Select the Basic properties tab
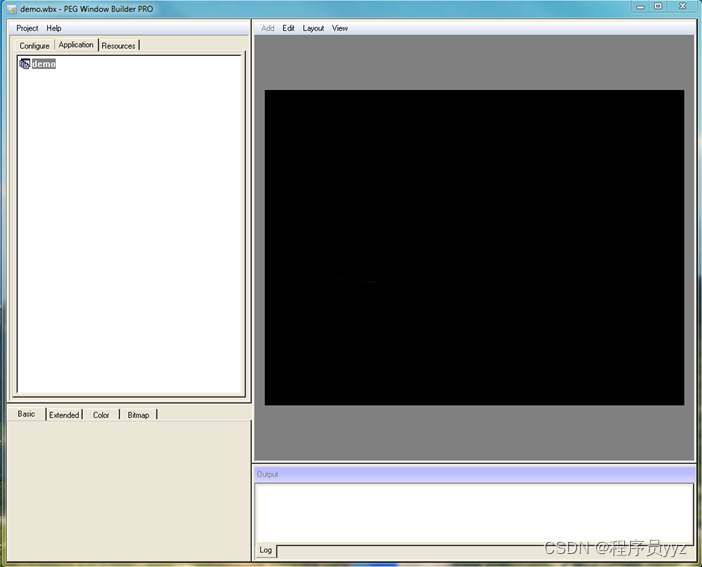Viewport: 702px width, 567px height. (26, 414)
